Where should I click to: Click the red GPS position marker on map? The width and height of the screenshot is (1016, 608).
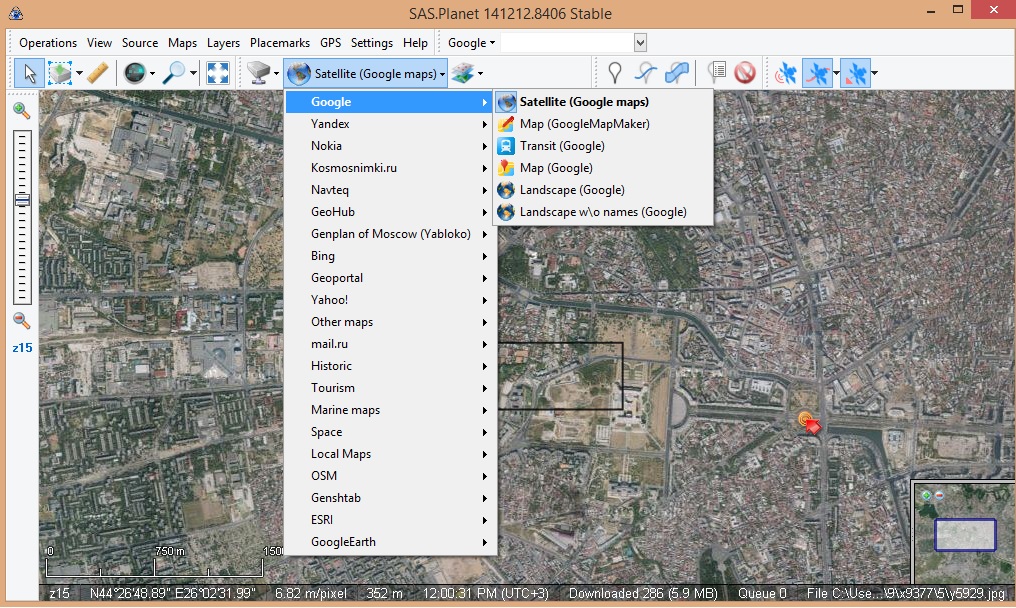(x=809, y=422)
